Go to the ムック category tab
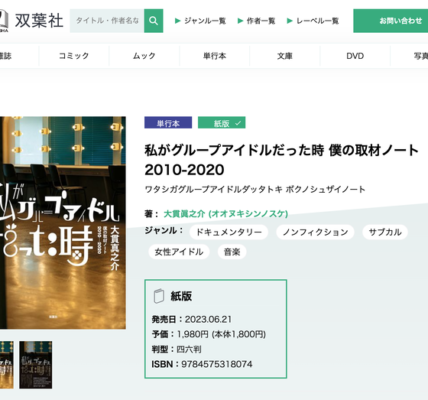The width and height of the screenshot is (428, 400). [x=144, y=56]
